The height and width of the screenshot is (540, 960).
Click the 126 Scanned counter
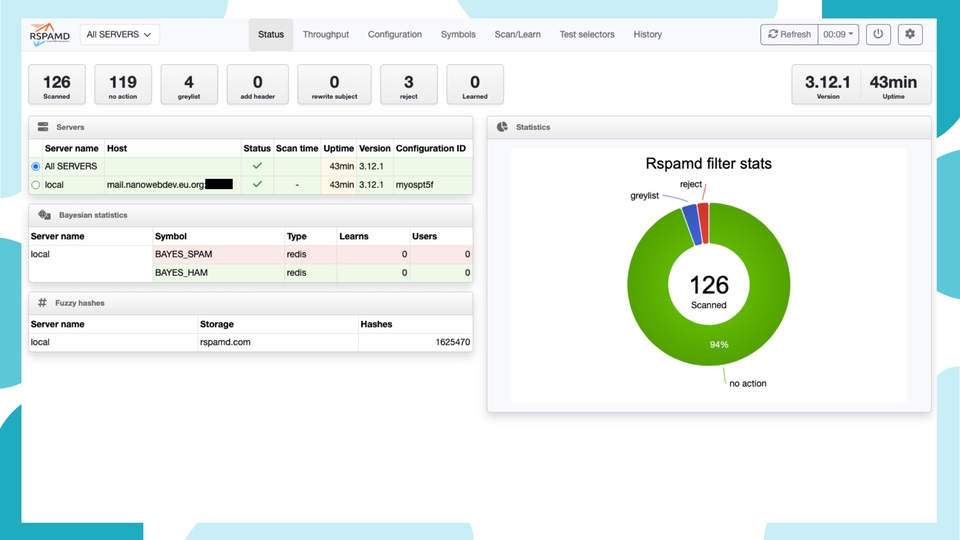point(57,84)
